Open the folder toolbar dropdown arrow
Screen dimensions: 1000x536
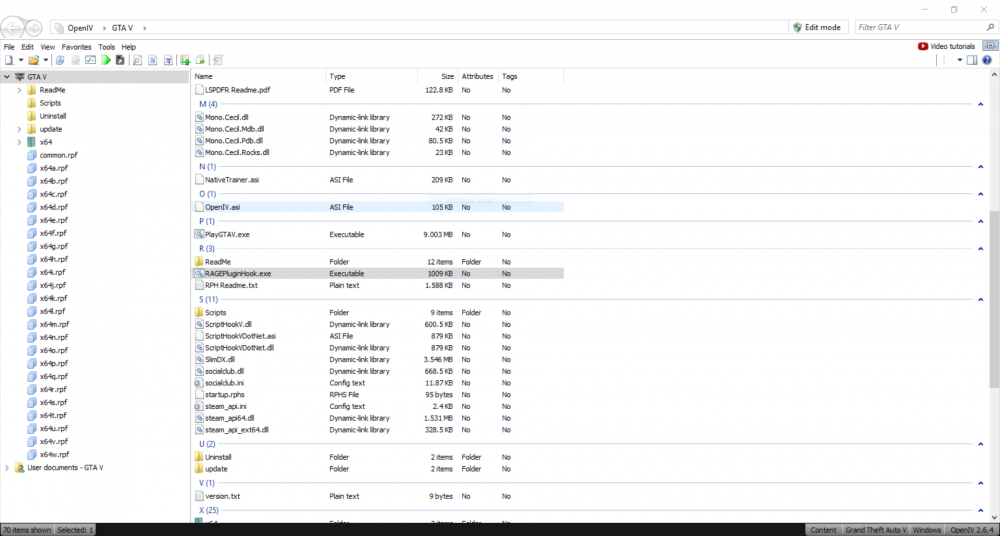tap(45, 60)
